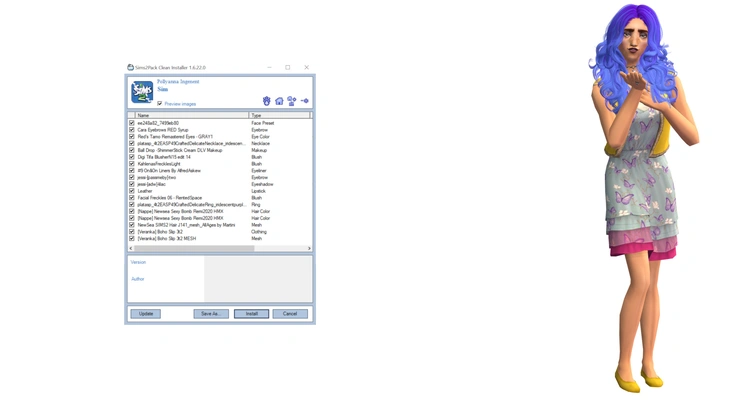Select the [Veranka] Boho Slip 3t2 clothing row name
733x400 pixels.
[160, 231]
